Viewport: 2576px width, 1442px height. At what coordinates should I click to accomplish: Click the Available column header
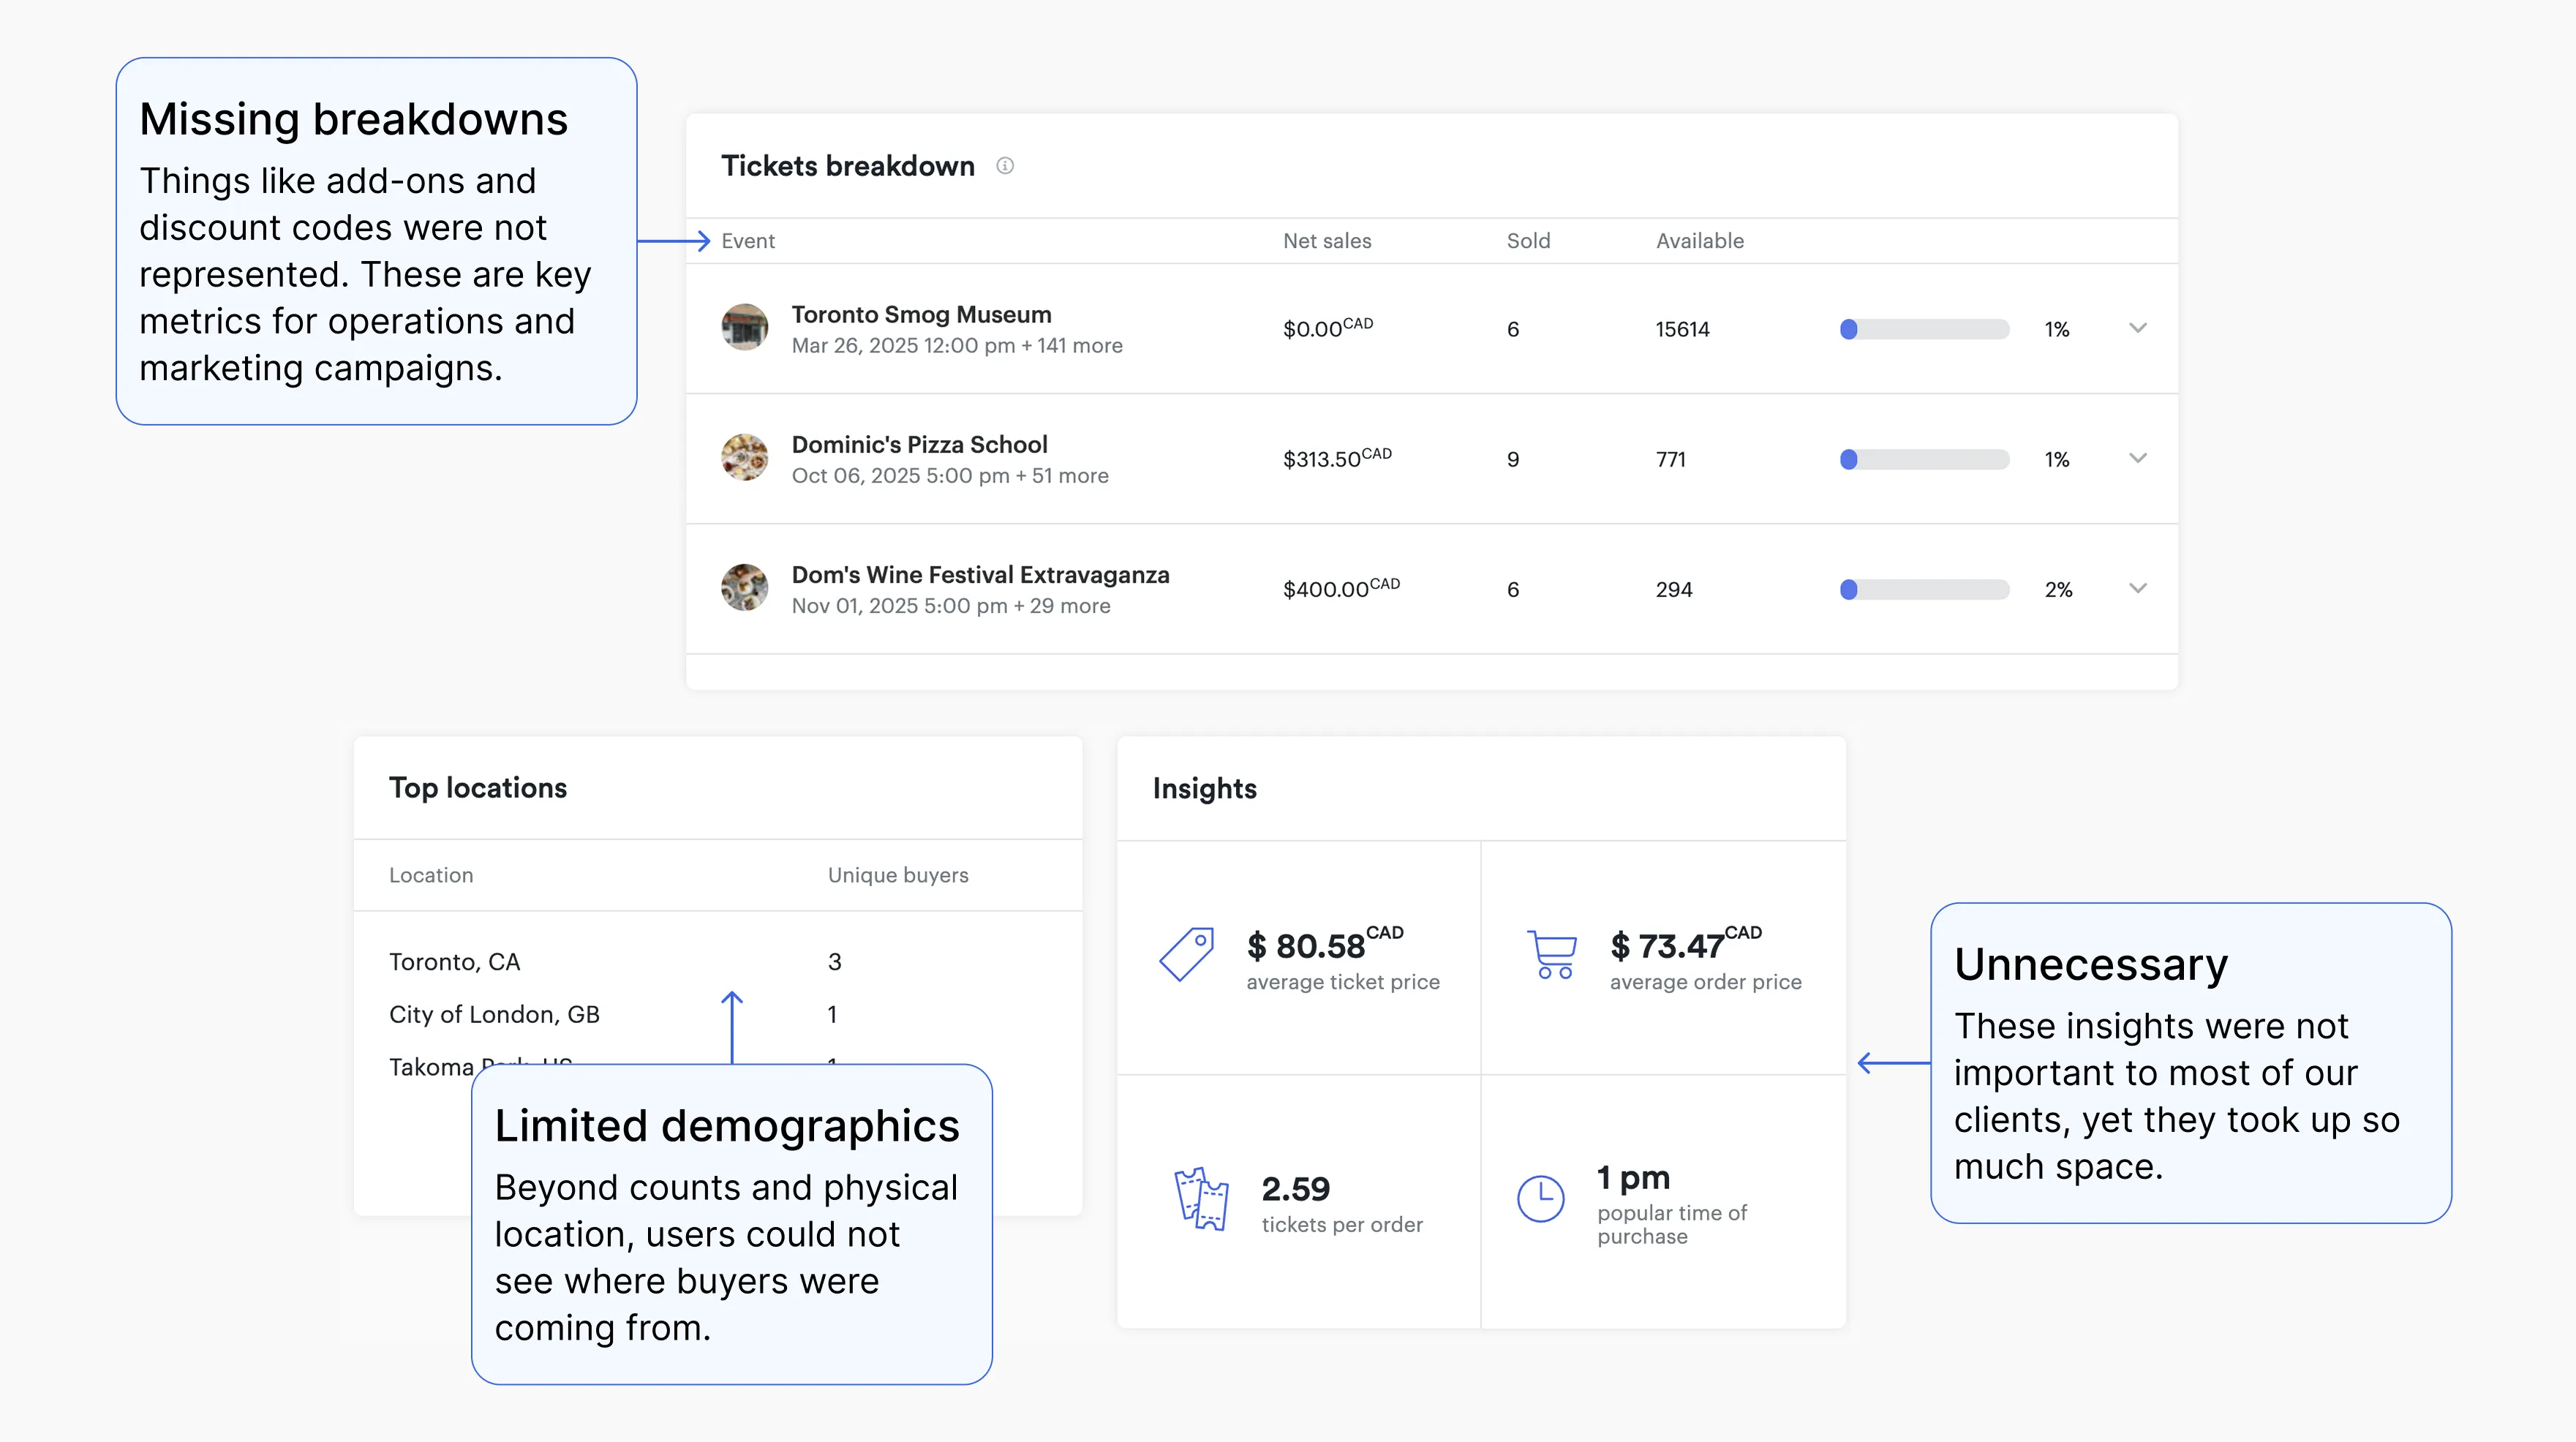click(x=1699, y=241)
